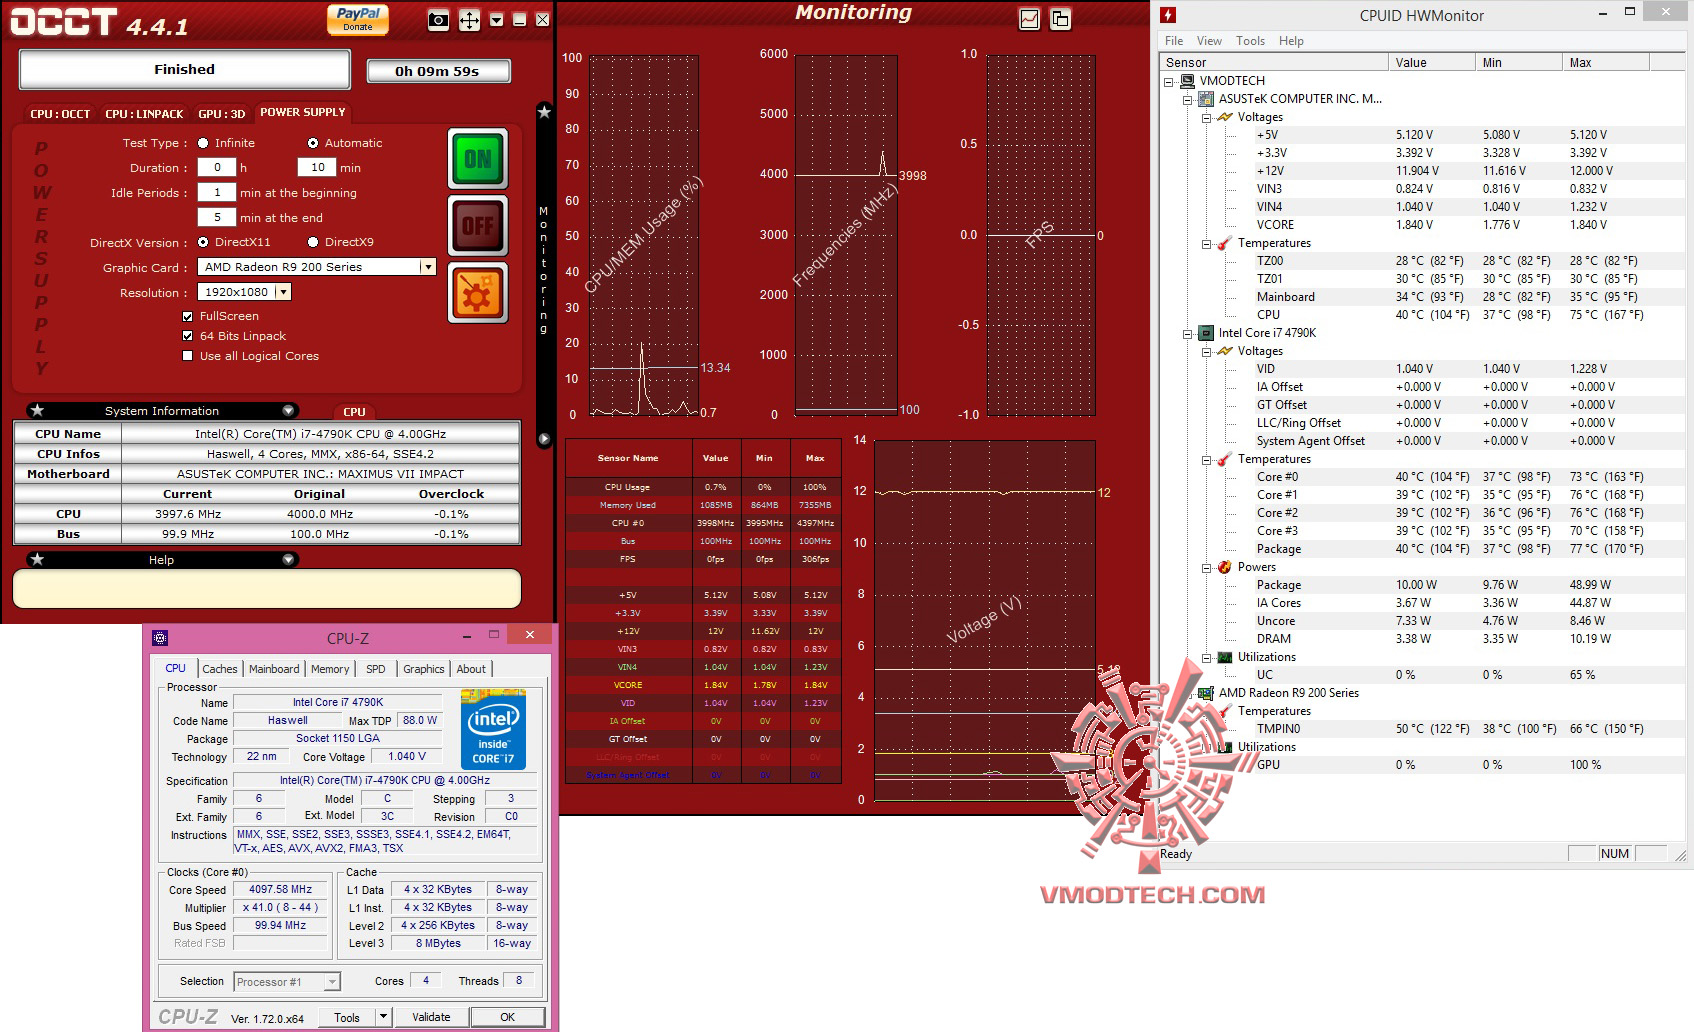The height and width of the screenshot is (1032, 1694).
Task: Toggle the FullScreen checkbox
Action: coord(187,316)
